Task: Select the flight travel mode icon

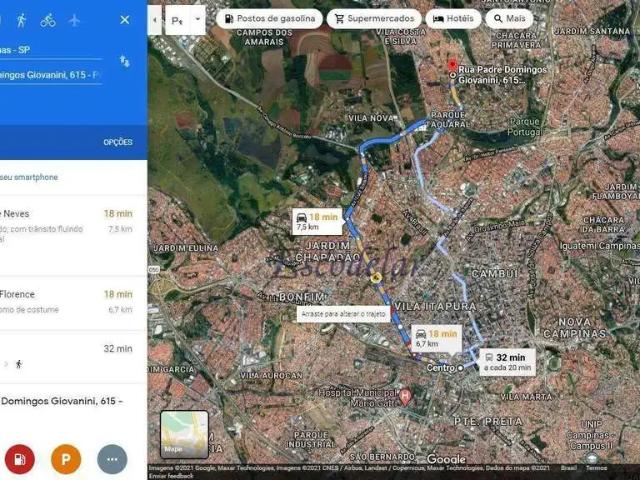Action: pos(74,20)
